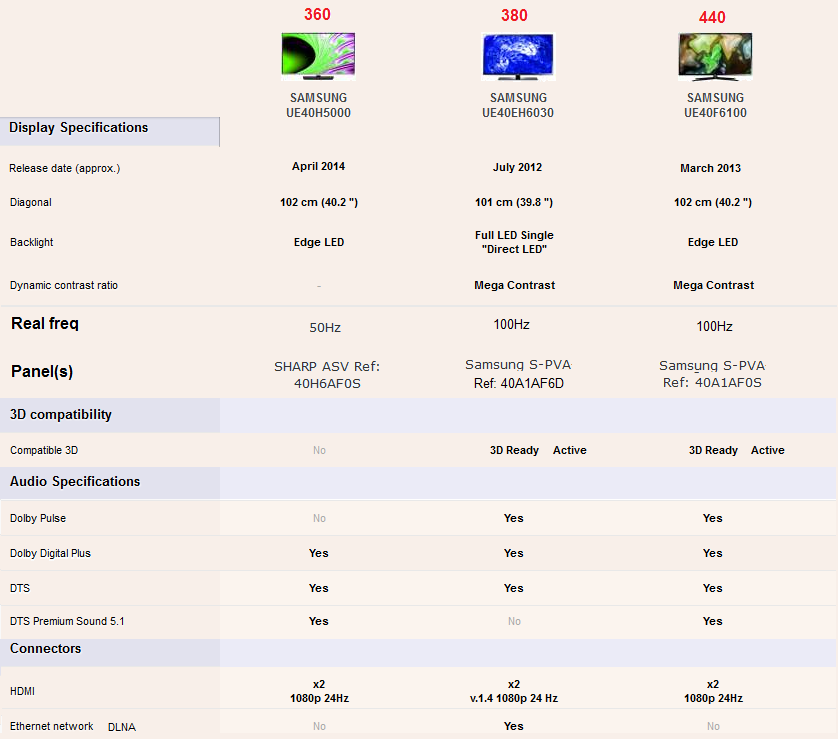Viewport: 838px width, 739px height.
Task: Click Full LED Single "Direct LED" backlight value
Action: click(514, 242)
